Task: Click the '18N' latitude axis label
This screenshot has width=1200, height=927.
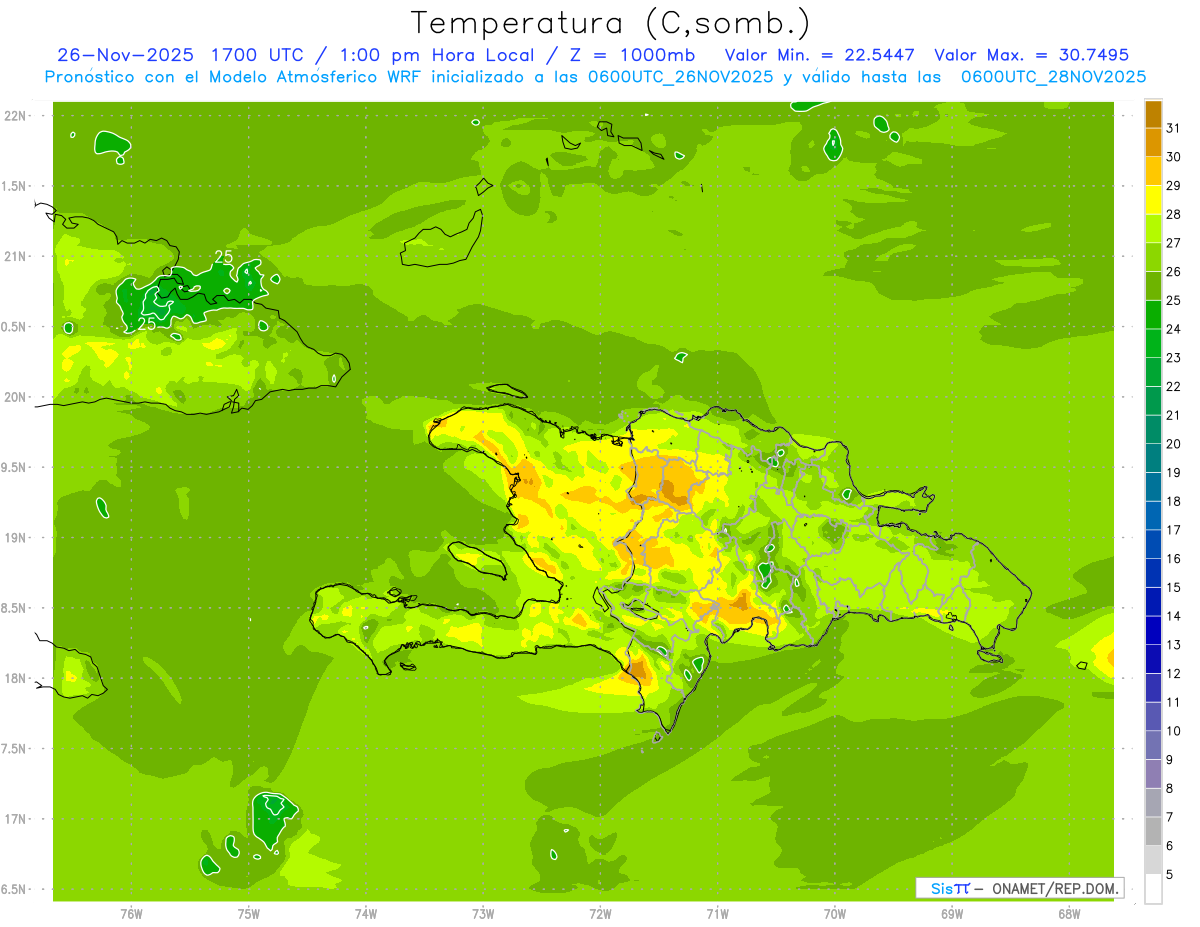Action: (x=17, y=678)
